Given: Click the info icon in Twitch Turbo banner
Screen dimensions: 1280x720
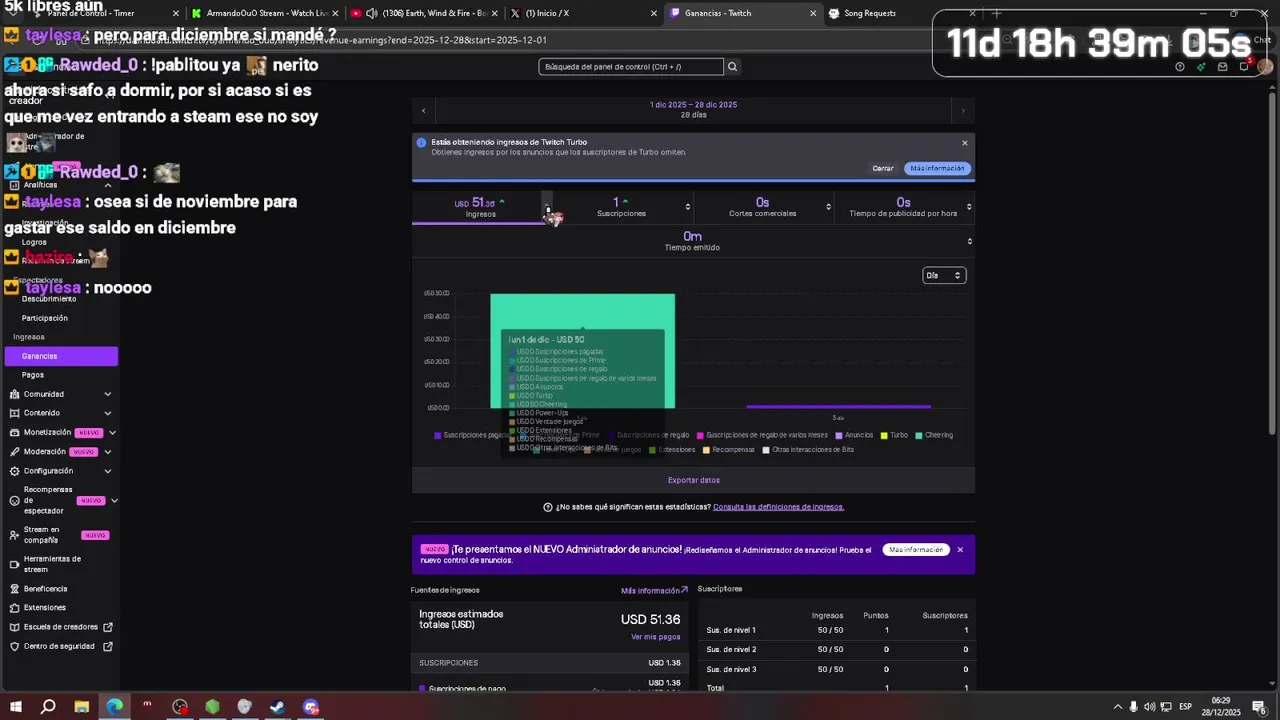Looking at the screenshot, I should tap(421, 143).
